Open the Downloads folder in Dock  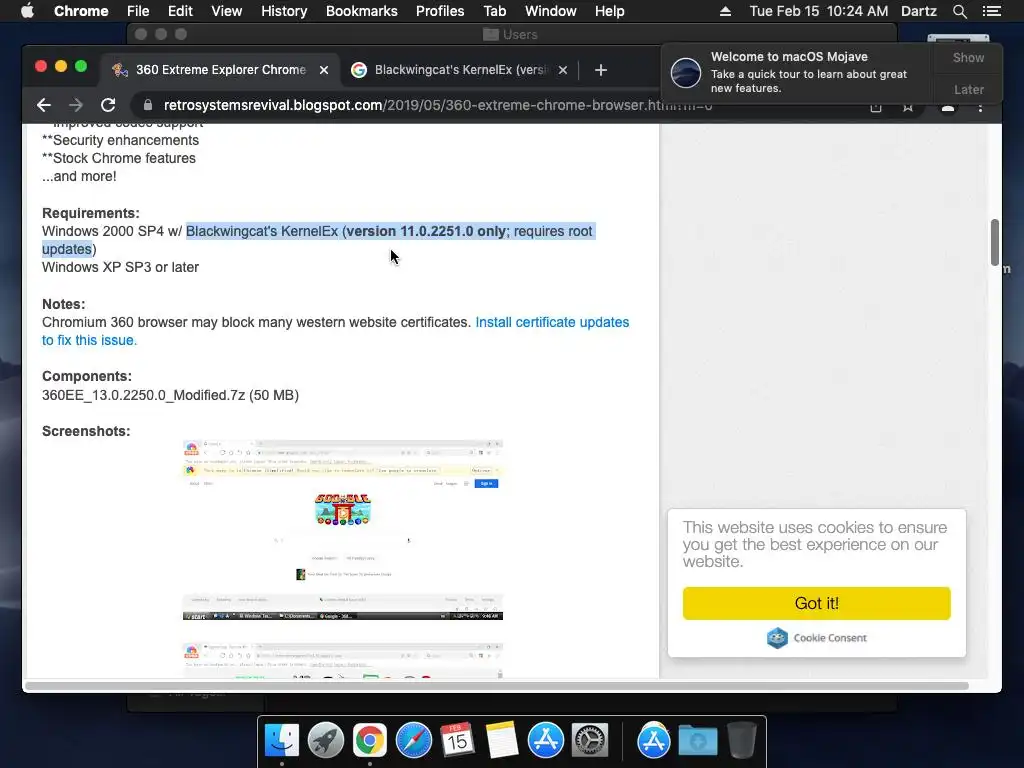coord(697,741)
